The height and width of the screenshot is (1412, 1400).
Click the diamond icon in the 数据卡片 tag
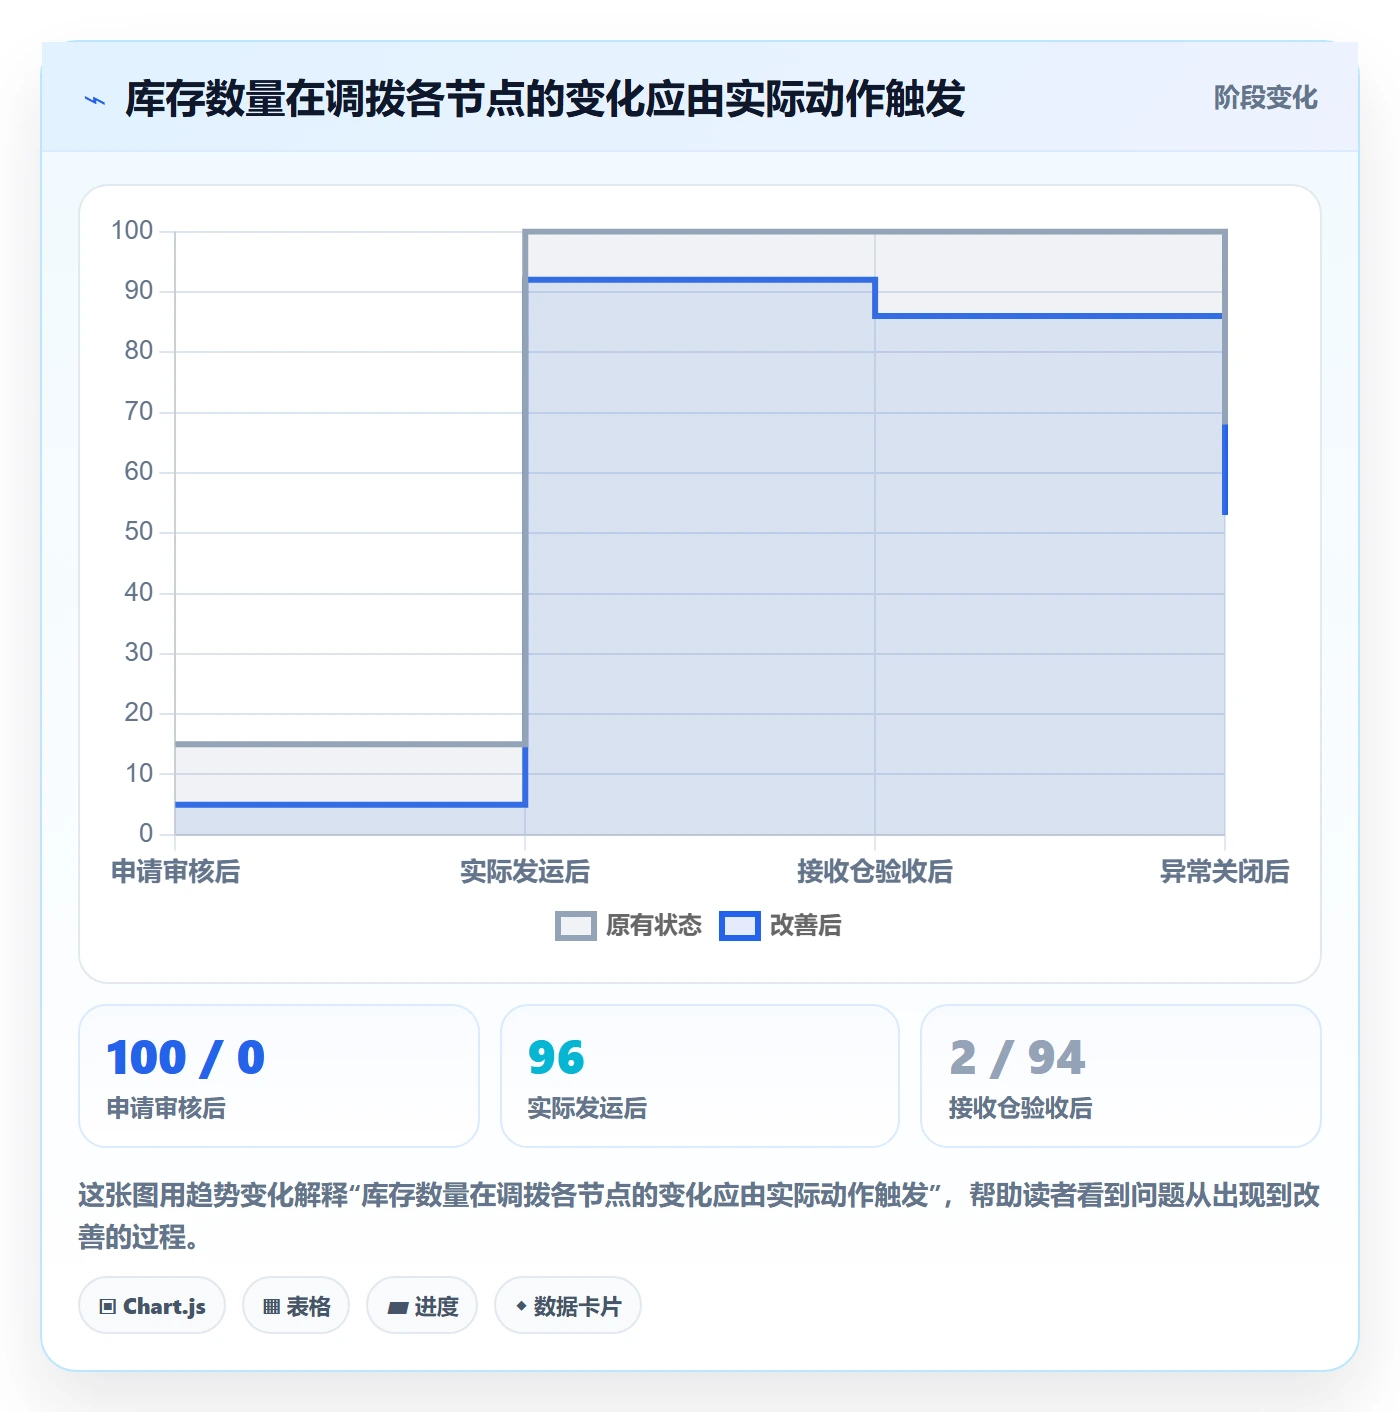tap(521, 1306)
